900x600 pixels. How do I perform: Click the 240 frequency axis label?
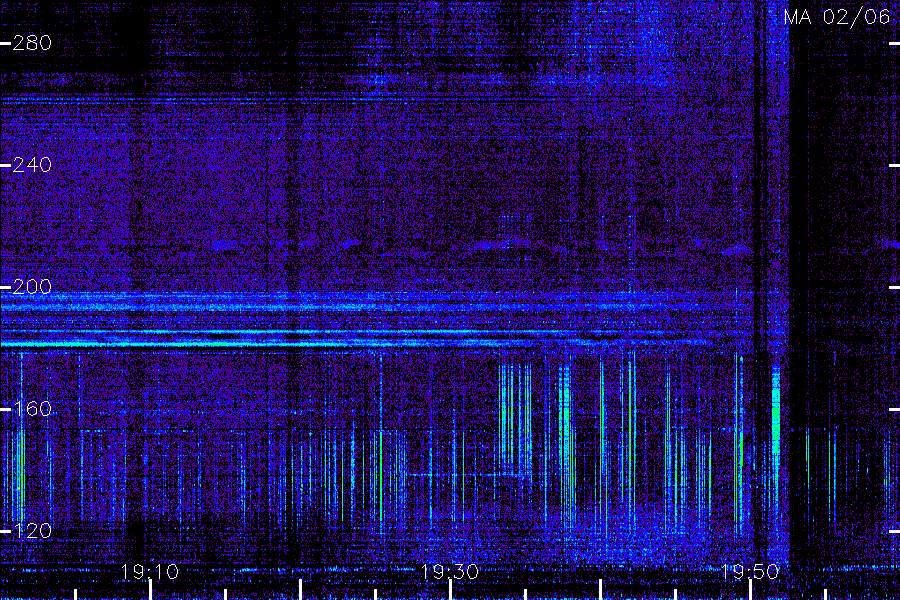(x=32, y=165)
